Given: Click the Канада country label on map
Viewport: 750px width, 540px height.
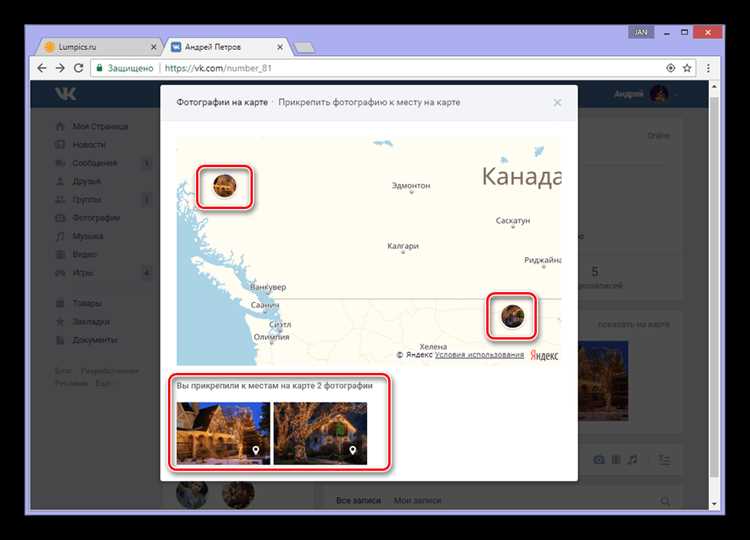Looking at the screenshot, I should coord(521,176).
